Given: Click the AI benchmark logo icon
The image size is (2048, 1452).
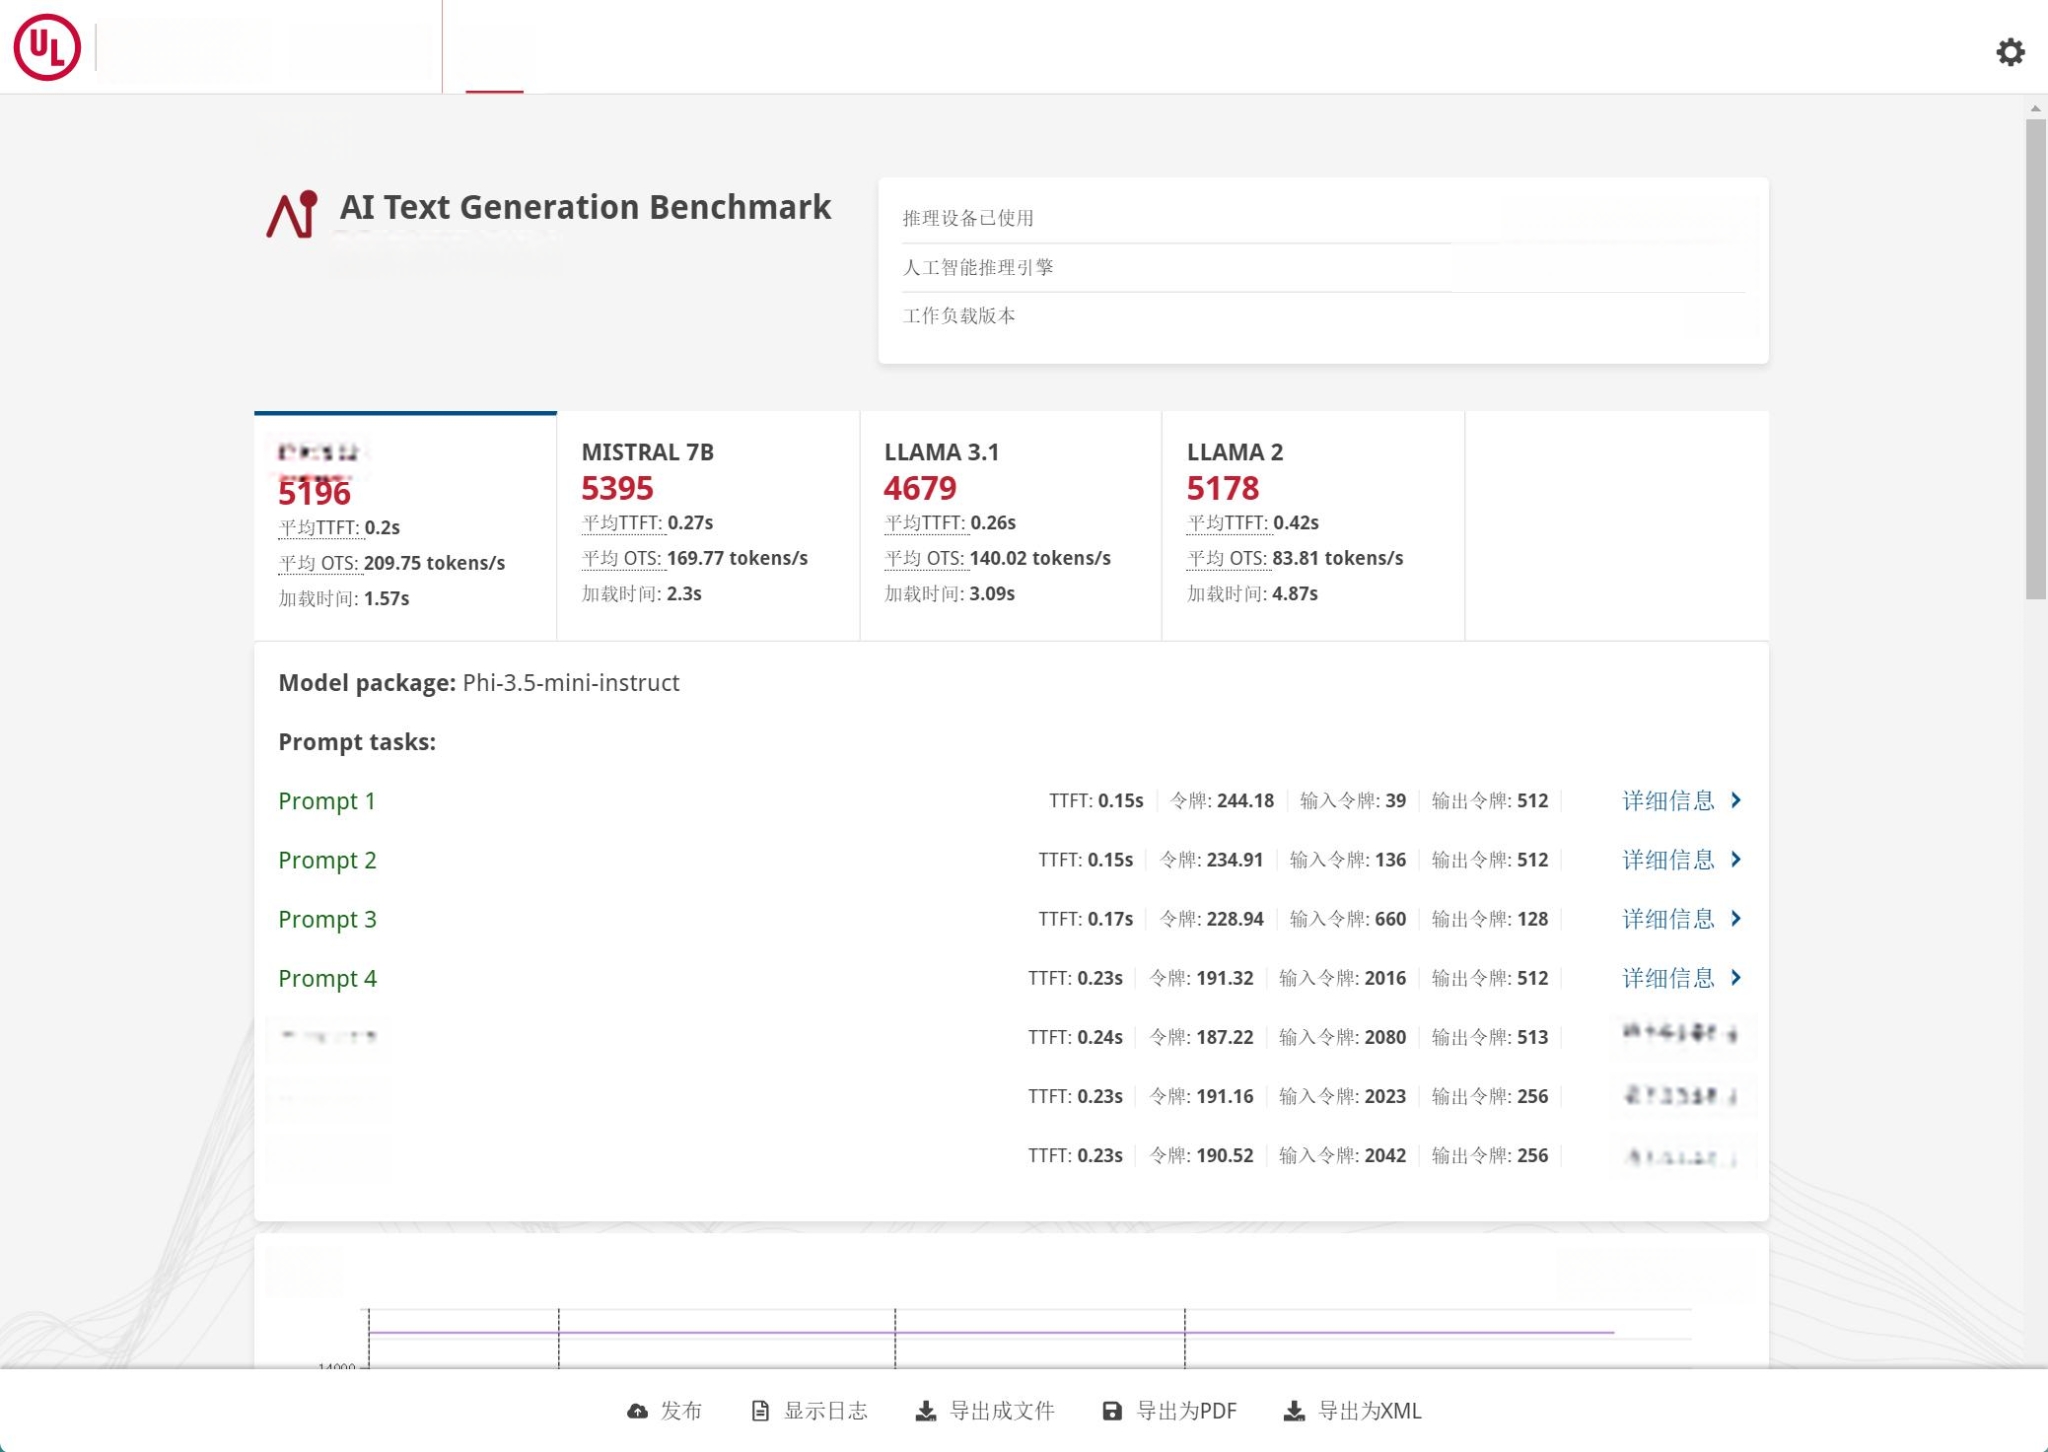Looking at the screenshot, I should click(292, 214).
